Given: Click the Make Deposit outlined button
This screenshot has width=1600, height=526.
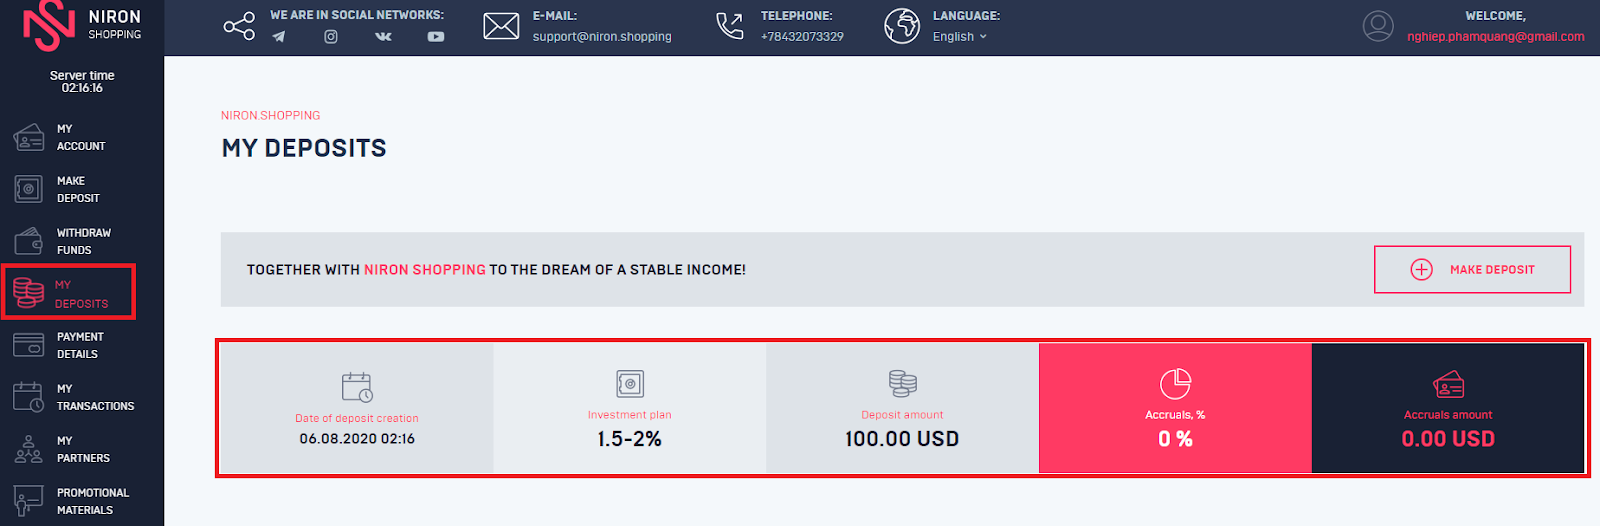Looking at the screenshot, I should coord(1472,269).
